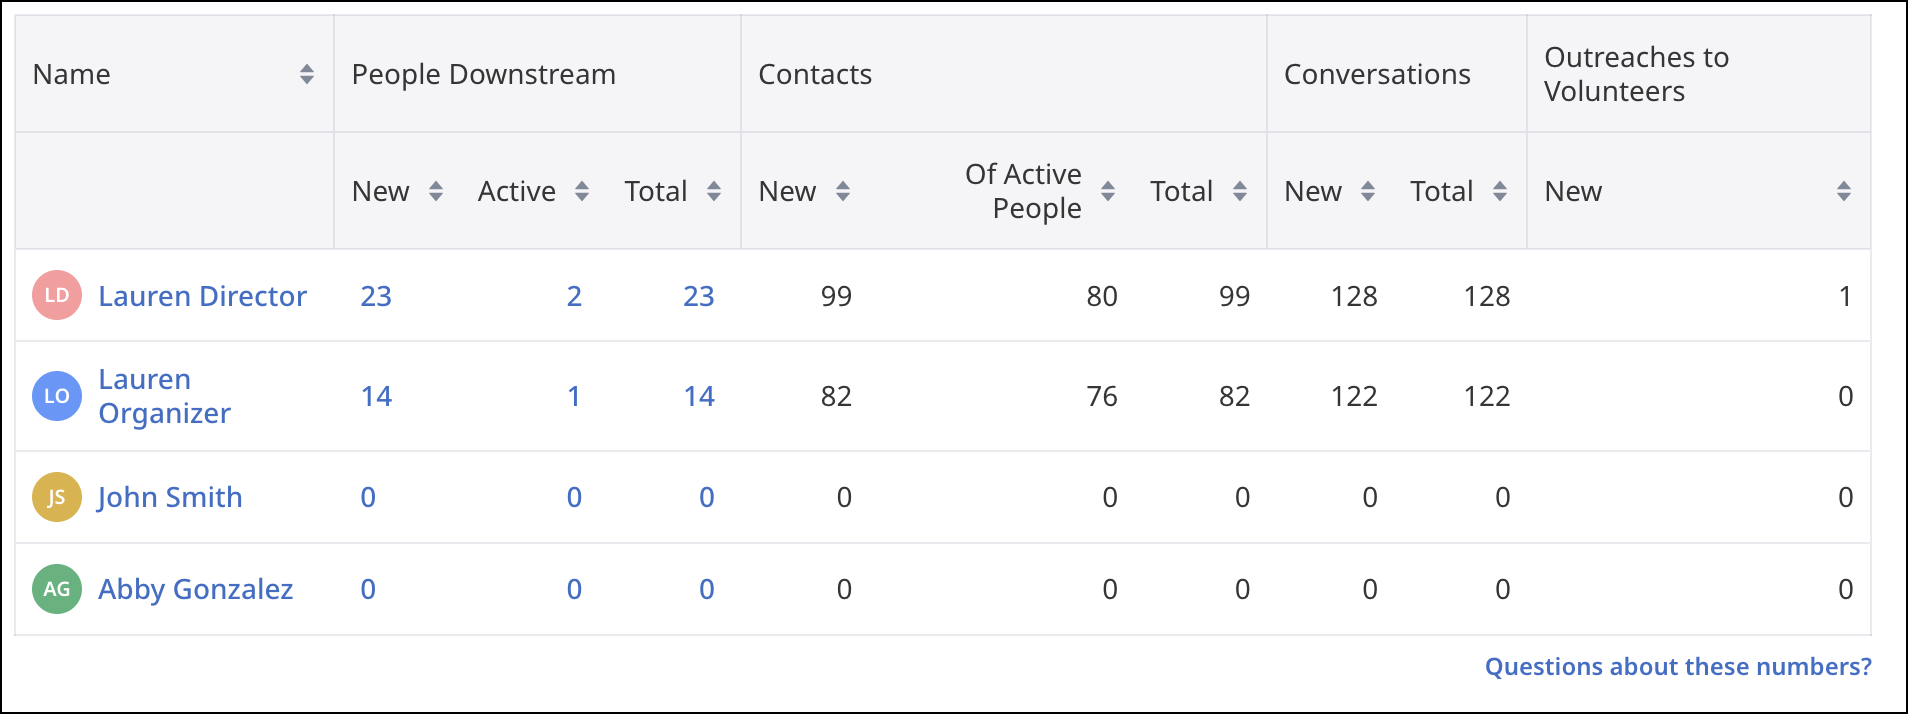
Task: Sort by People Downstream Active arrows
Action: (x=582, y=191)
